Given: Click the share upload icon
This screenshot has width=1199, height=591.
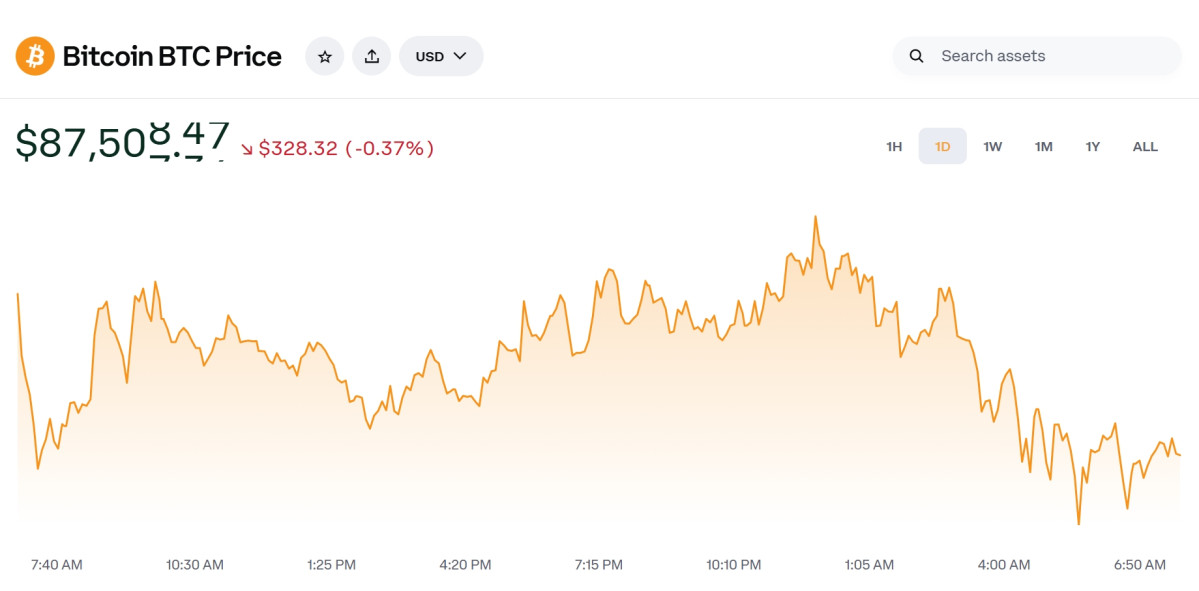Looking at the screenshot, I should pyautogui.click(x=371, y=56).
